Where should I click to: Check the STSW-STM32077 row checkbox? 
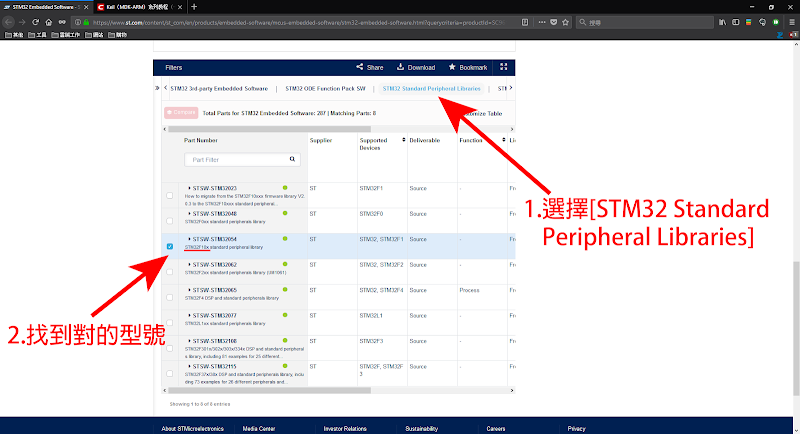[169, 323]
